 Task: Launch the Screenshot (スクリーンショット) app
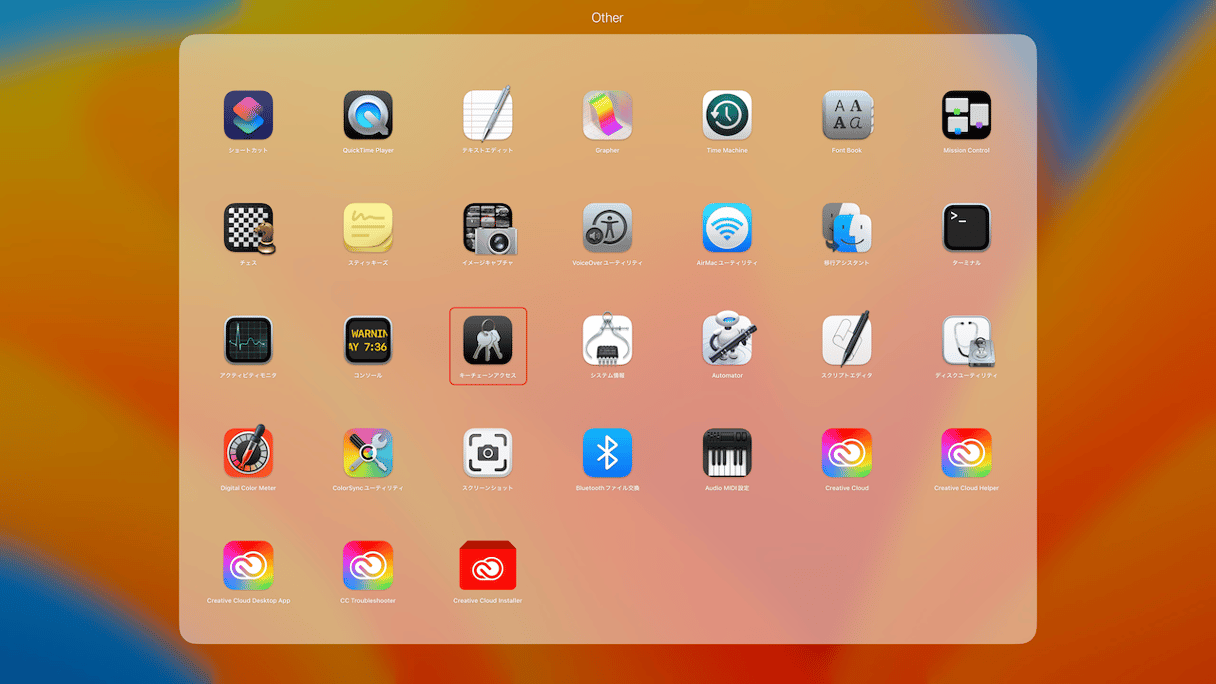click(x=488, y=453)
